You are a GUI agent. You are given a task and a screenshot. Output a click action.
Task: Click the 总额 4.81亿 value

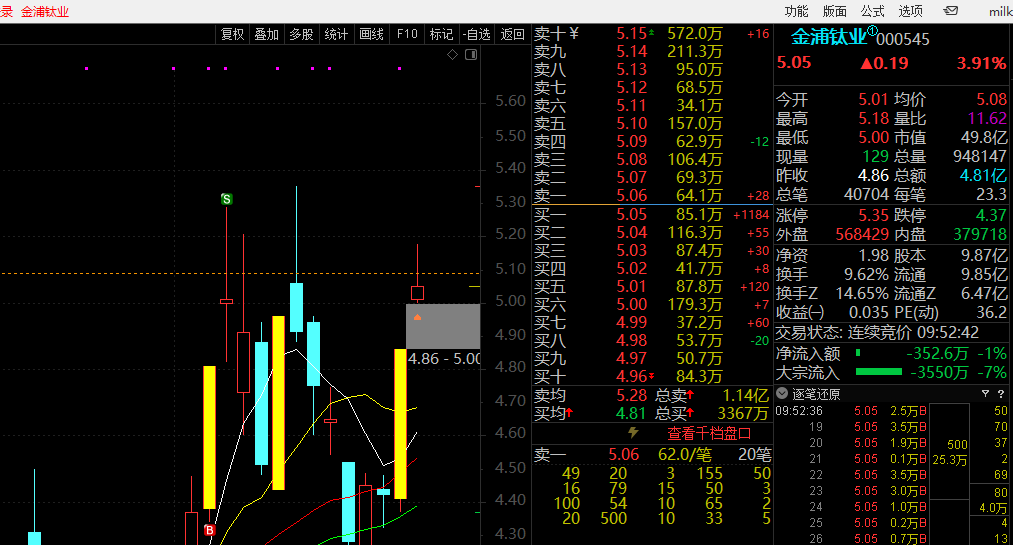point(983,176)
